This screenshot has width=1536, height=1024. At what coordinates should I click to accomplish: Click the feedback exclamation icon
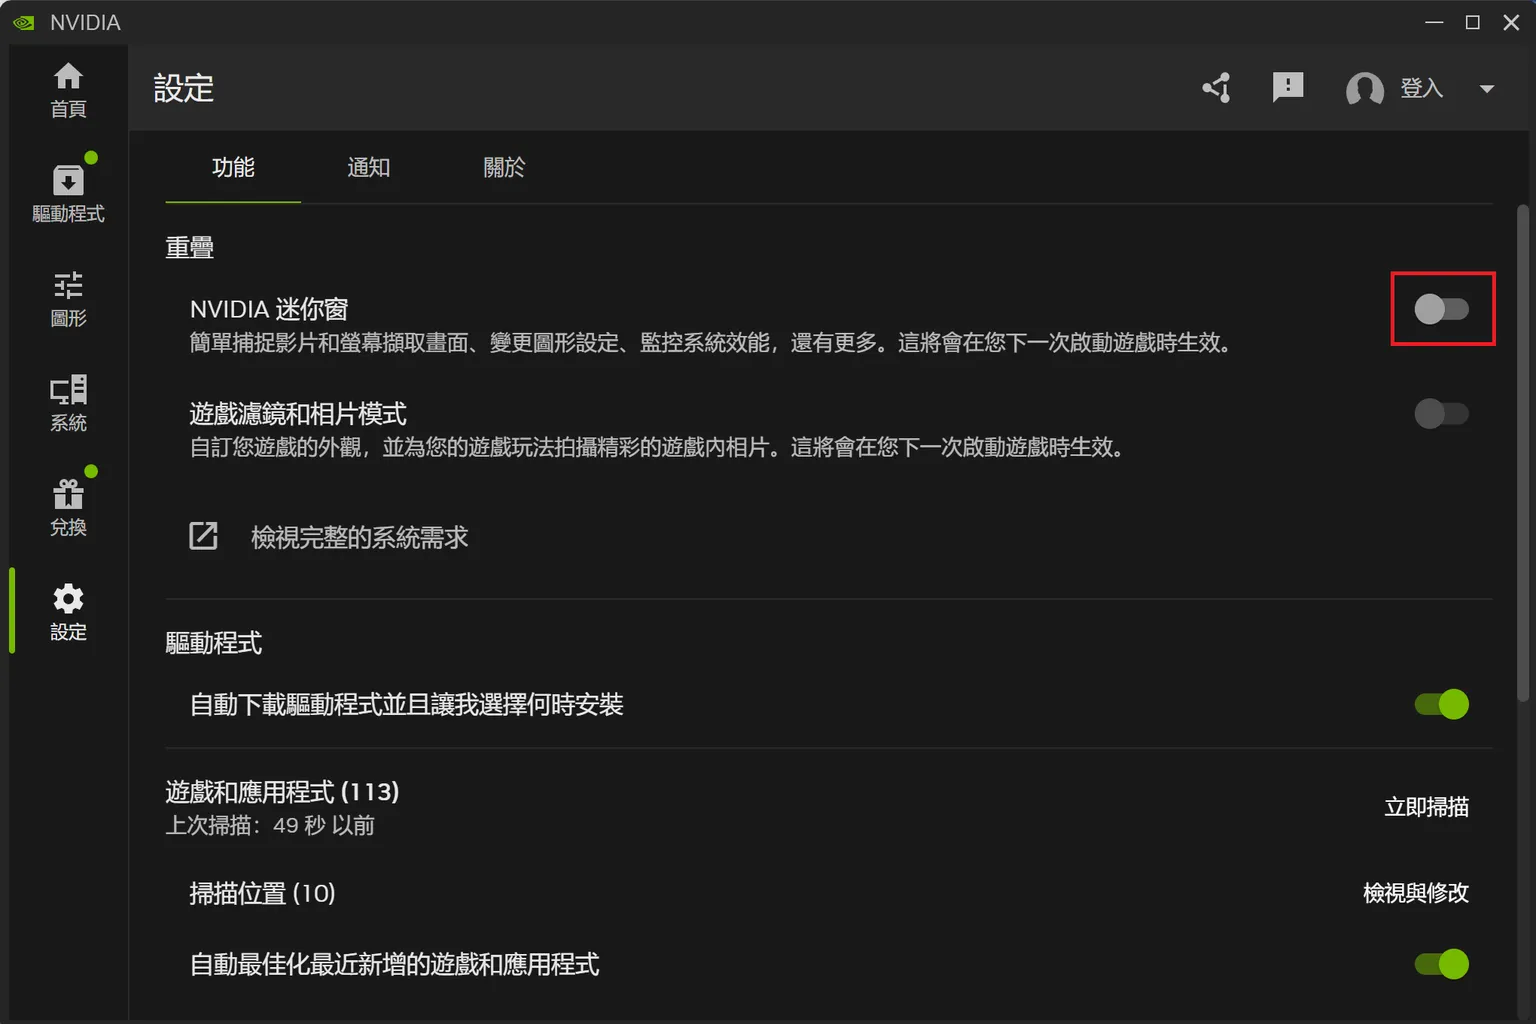(1288, 88)
